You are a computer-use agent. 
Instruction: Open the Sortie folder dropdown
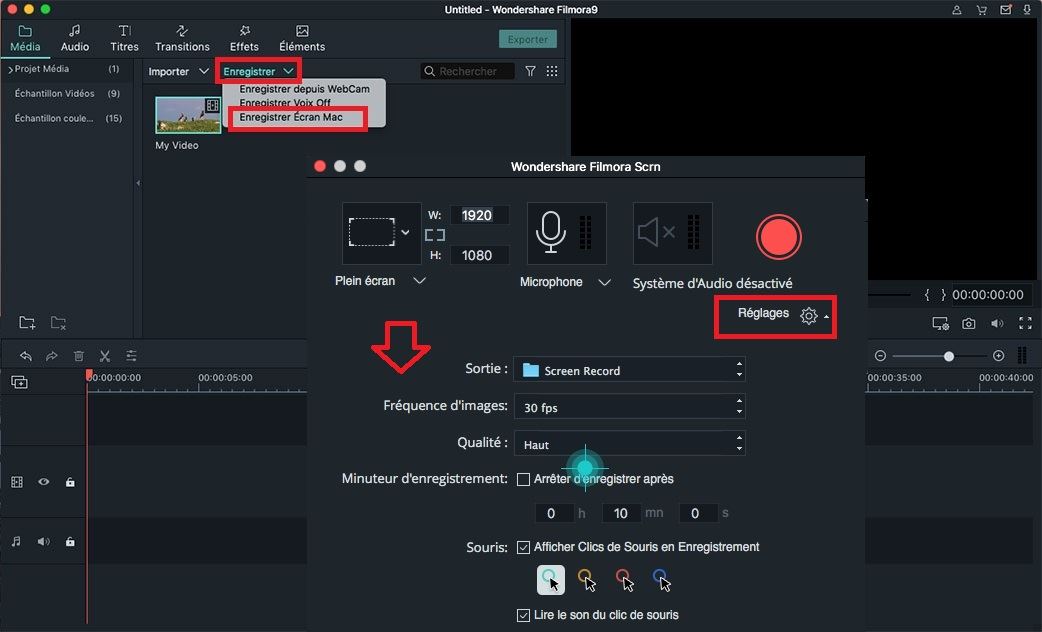pos(629,370)
